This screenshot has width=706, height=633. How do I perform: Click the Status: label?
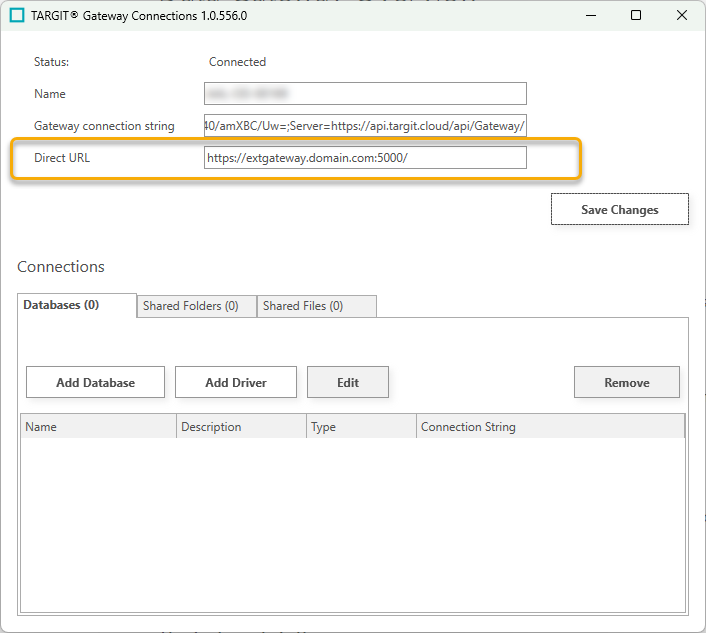pyautogui.click(x=52, y=62)
